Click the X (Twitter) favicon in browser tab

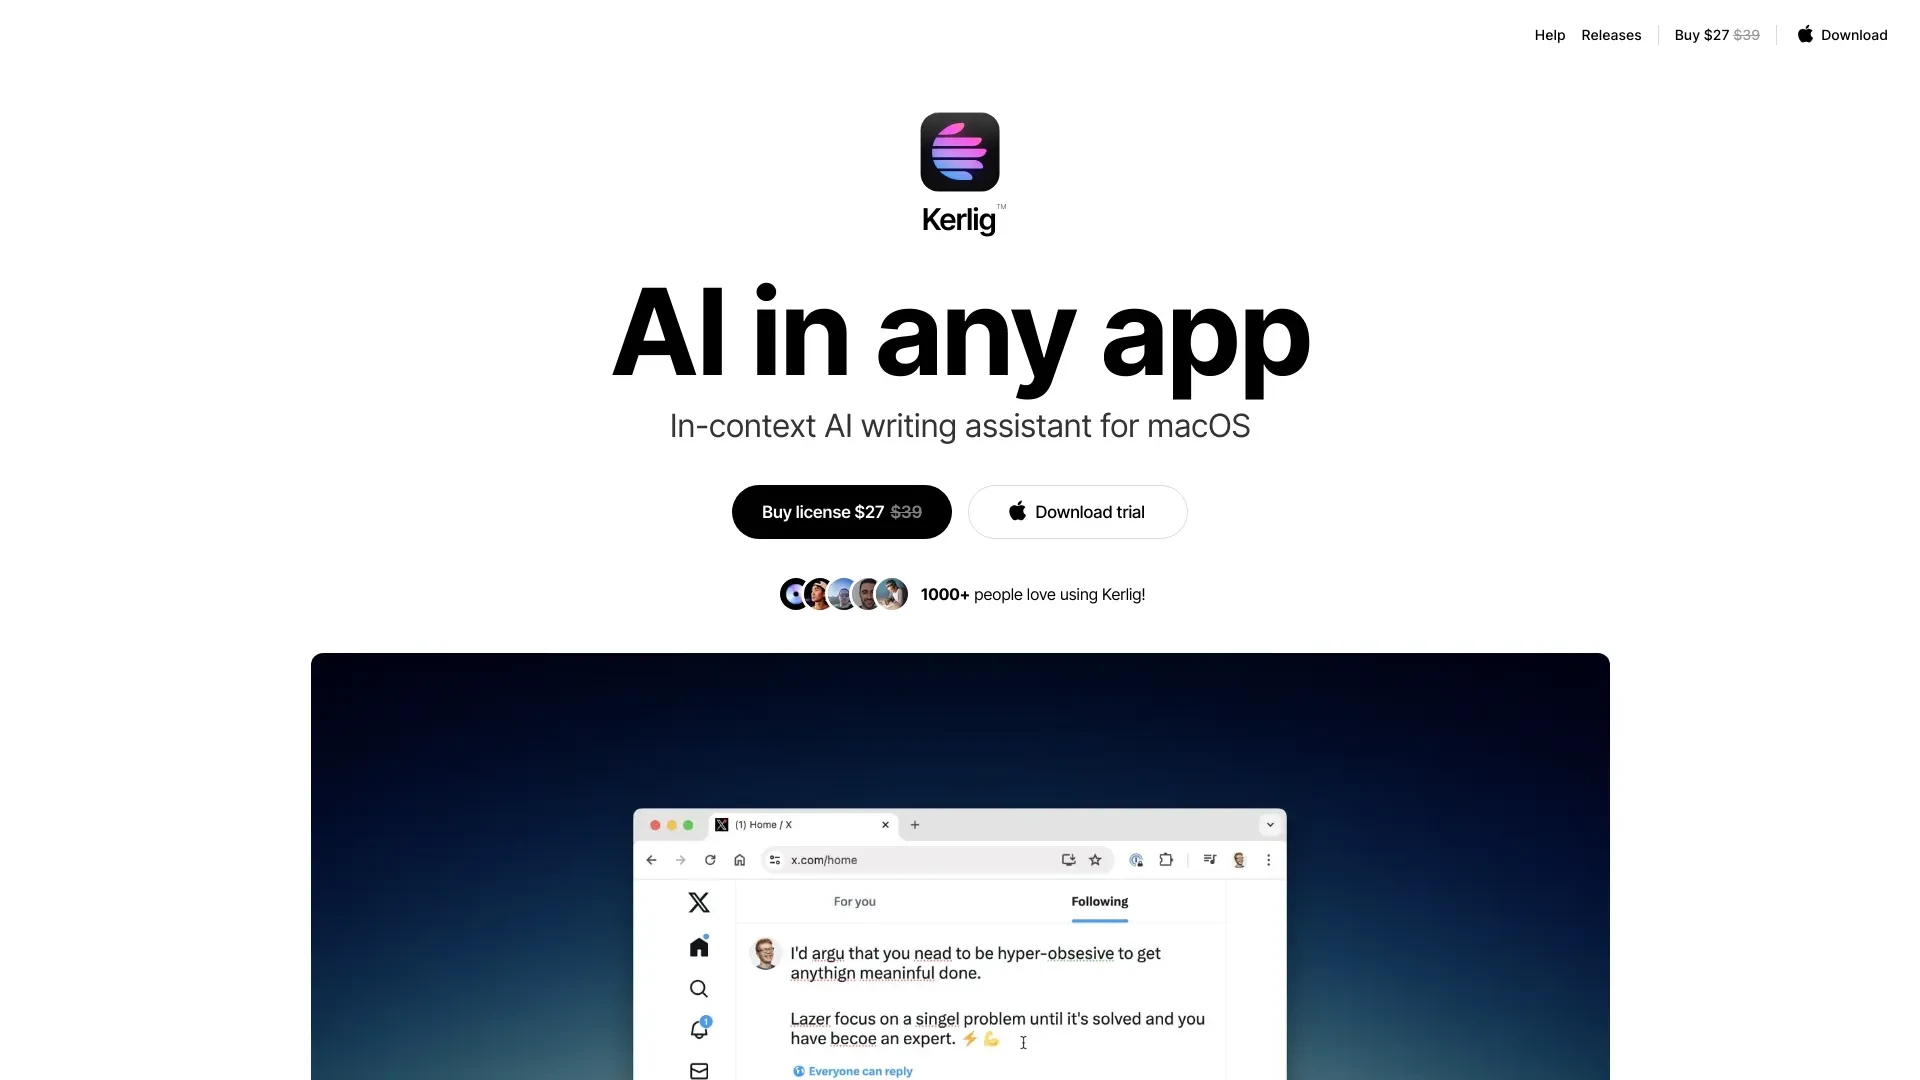[721, 824]
